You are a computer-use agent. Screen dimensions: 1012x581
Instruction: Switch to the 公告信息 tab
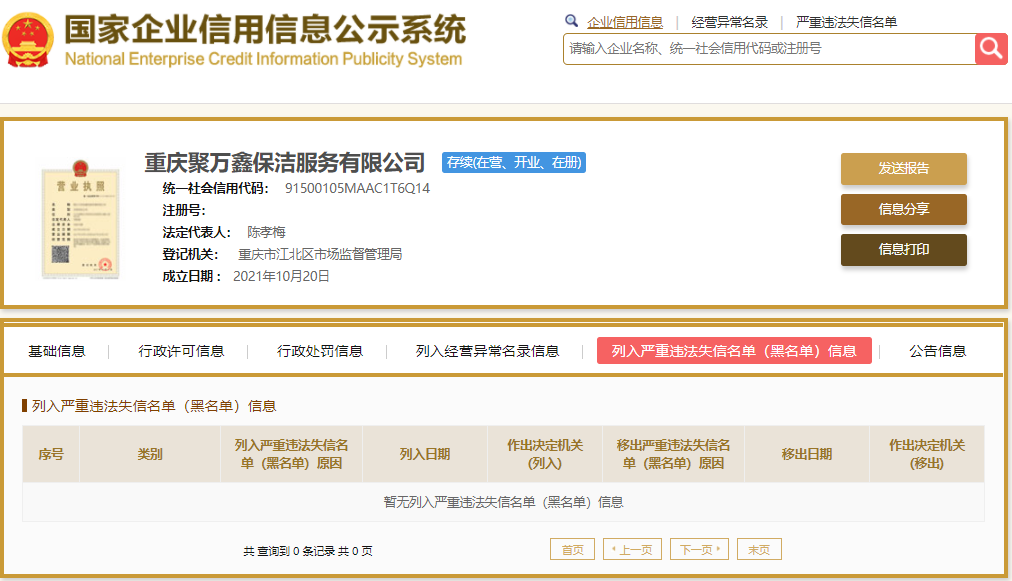point(938,351)
